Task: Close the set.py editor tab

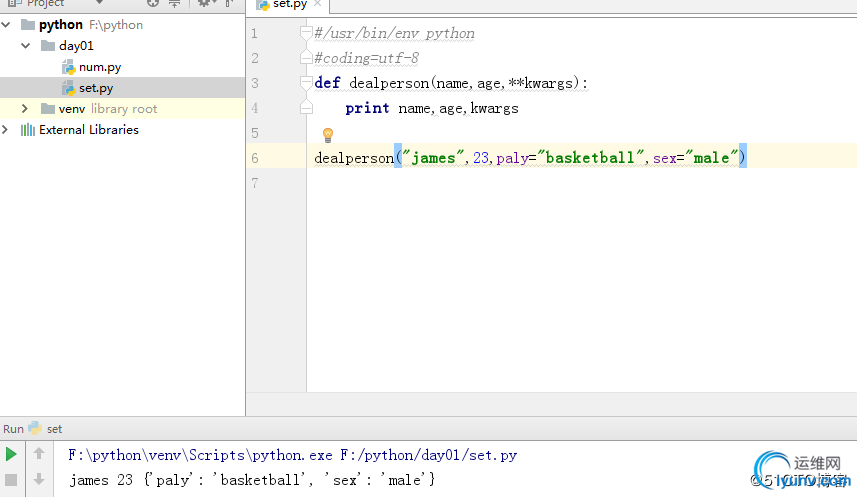Action: (318, 4)
